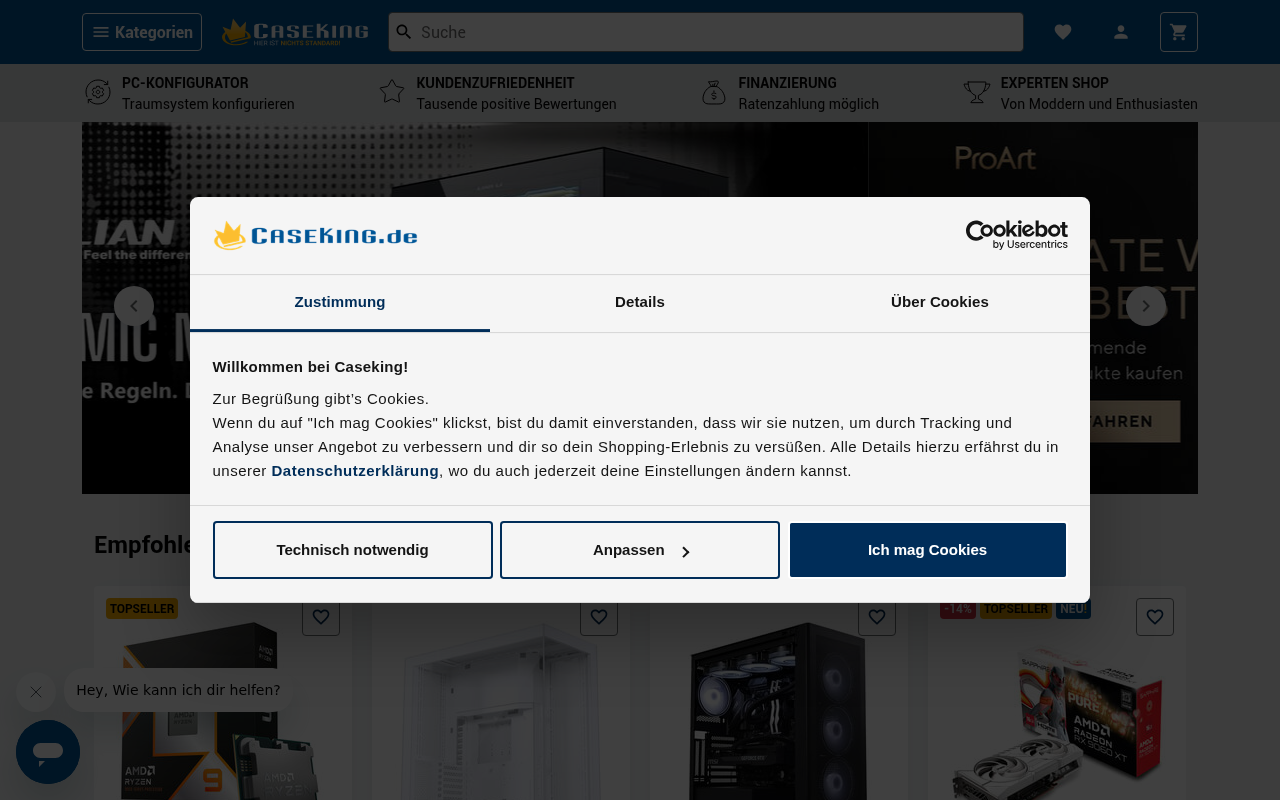Viewport: 1280px width, 800px height.
Task: Accept all with Ich mag Cookies
Action: tap(928, 550)
